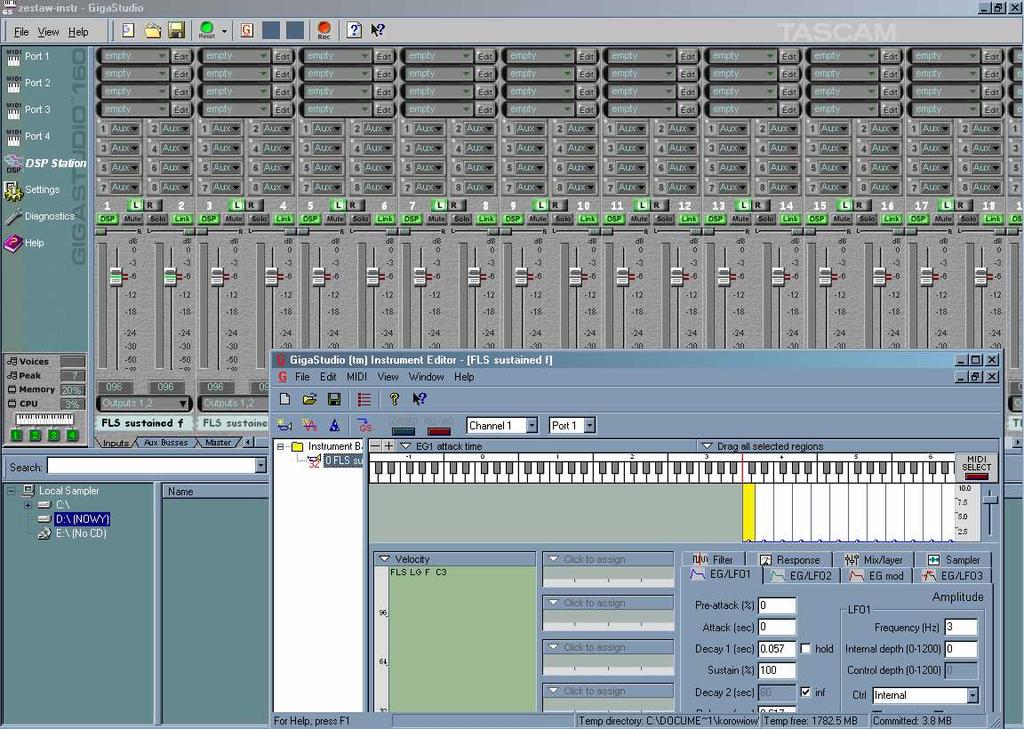Click the red waveform icon in the editor toolbar
Screen dimensions: 1024x729
pyautogui.click(x=310, y=426)
